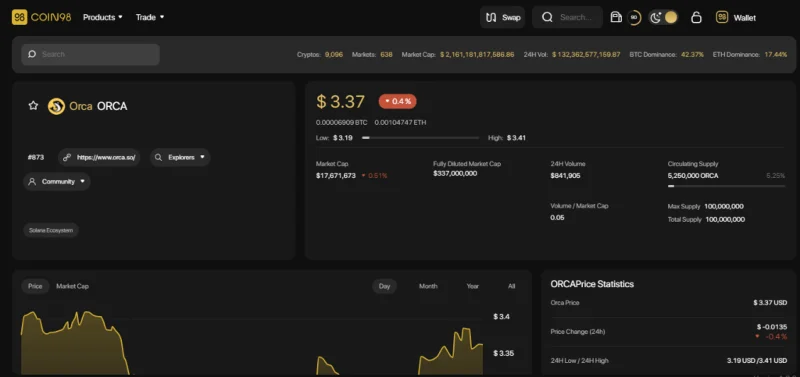Add Orca to favorites star
Image resolution: width=800 pixels, height=377 pixels.
pyautogui.click(x=33, y=106)
